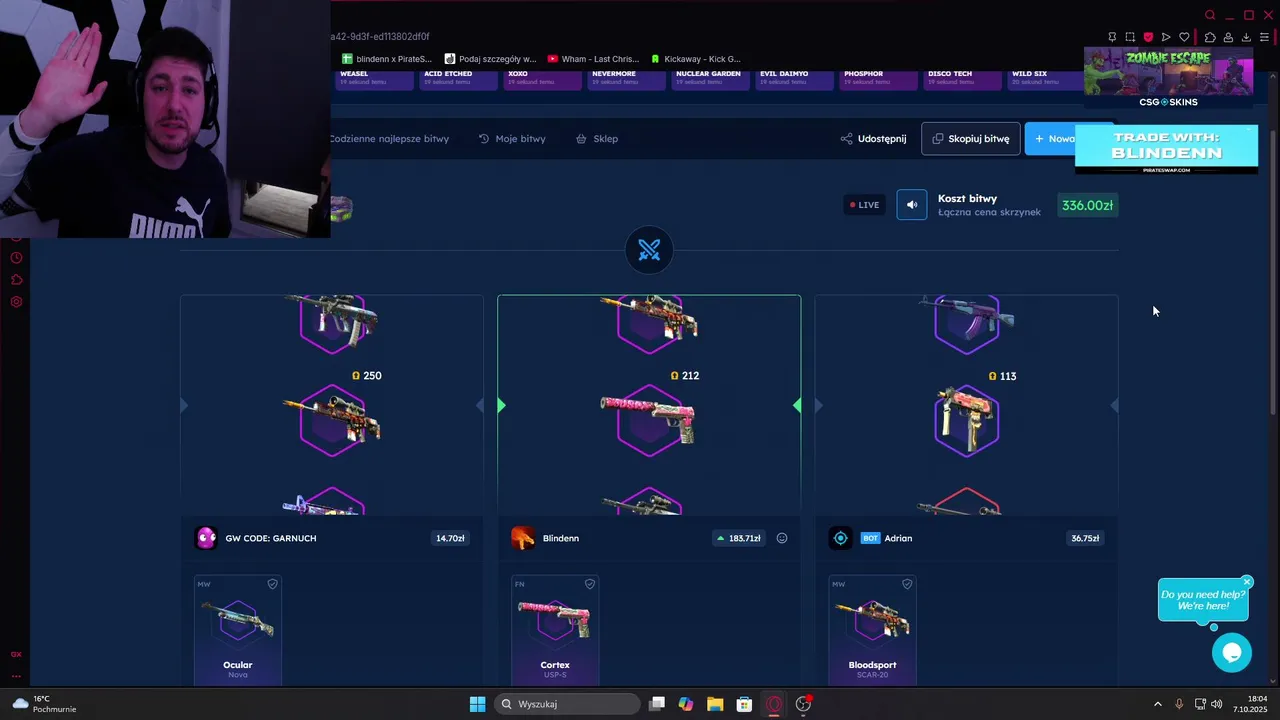Click the GW CODE: GARNUCH player avatar
Screen dimensions: 1280x720
206,538
